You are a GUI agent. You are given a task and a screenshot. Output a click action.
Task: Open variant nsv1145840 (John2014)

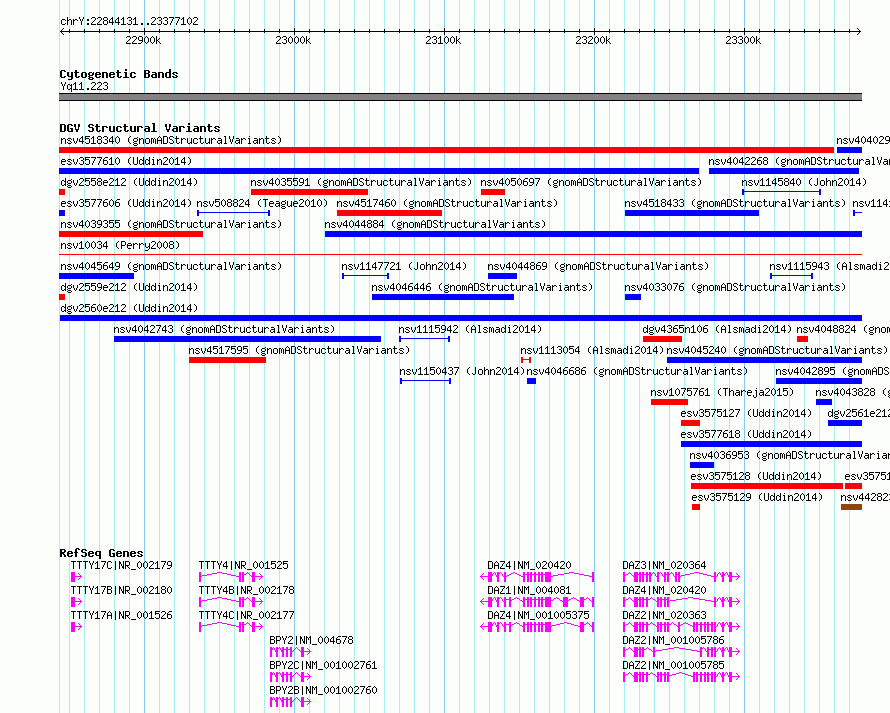(804, 182)
